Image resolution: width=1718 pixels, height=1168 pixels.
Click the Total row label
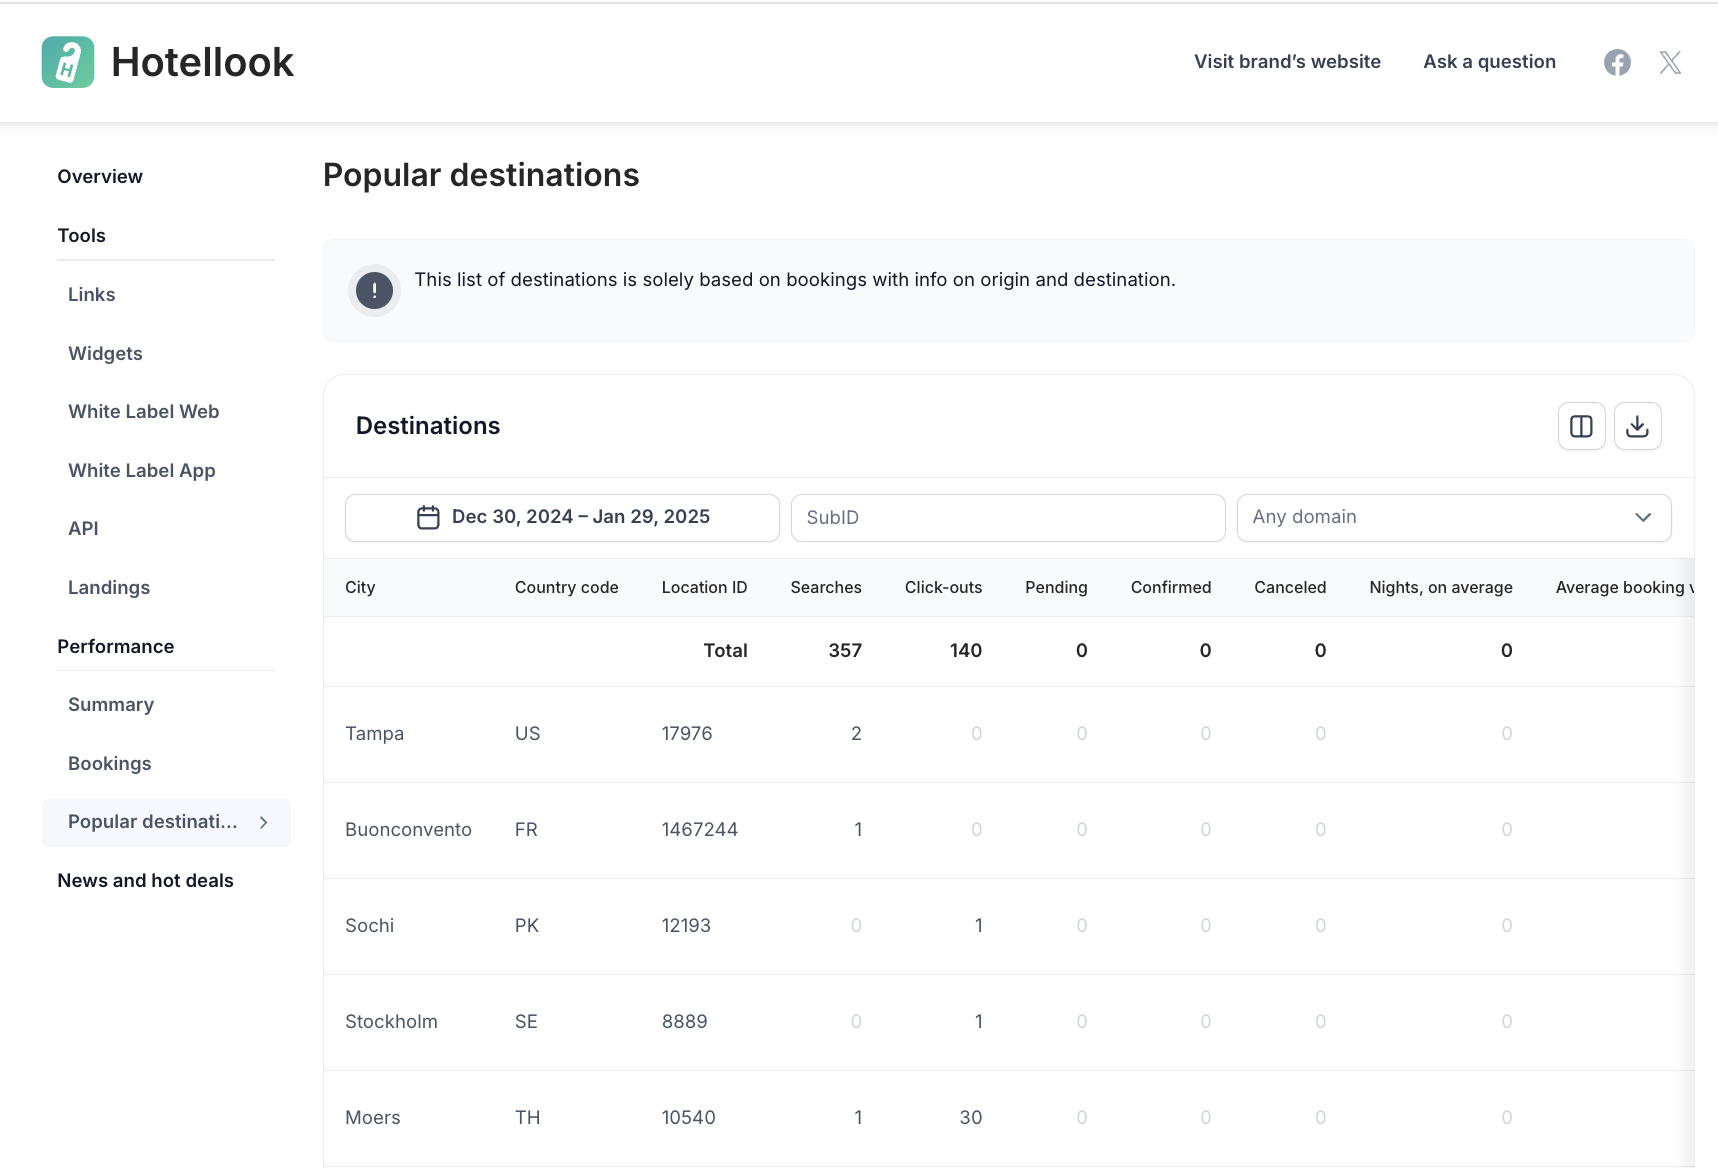click(725, 651)
